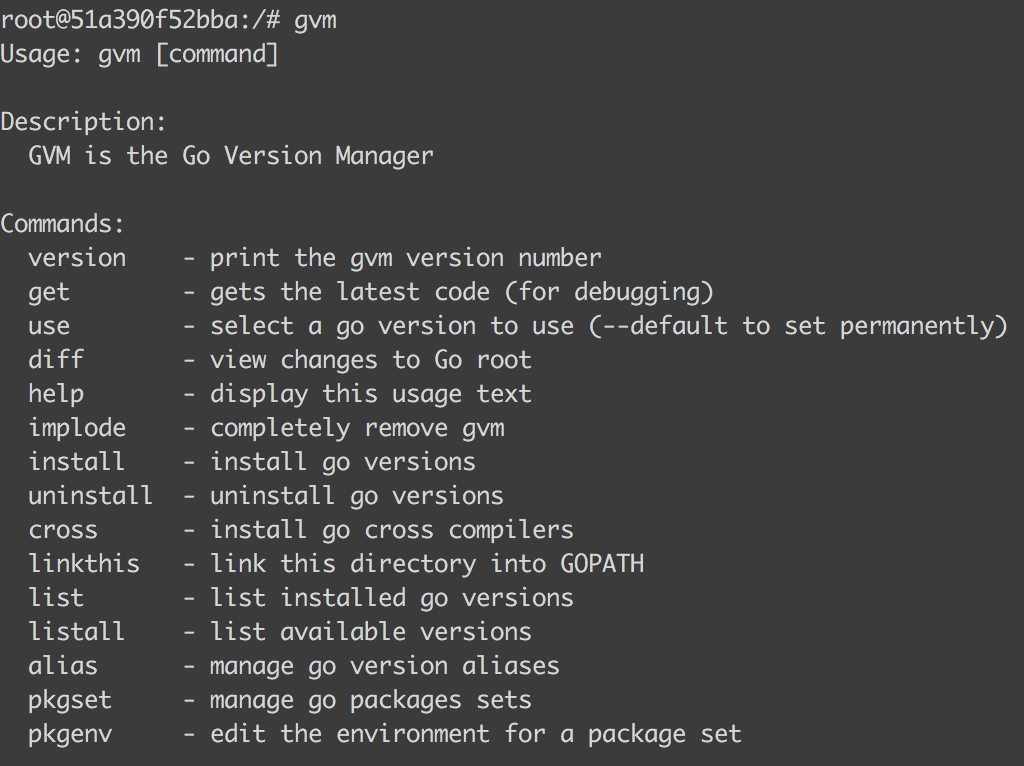Screen dimensions: 1024x766
Task: Click the "GVM is the Go Version Manager" text
Action: [x=231, y=156]
